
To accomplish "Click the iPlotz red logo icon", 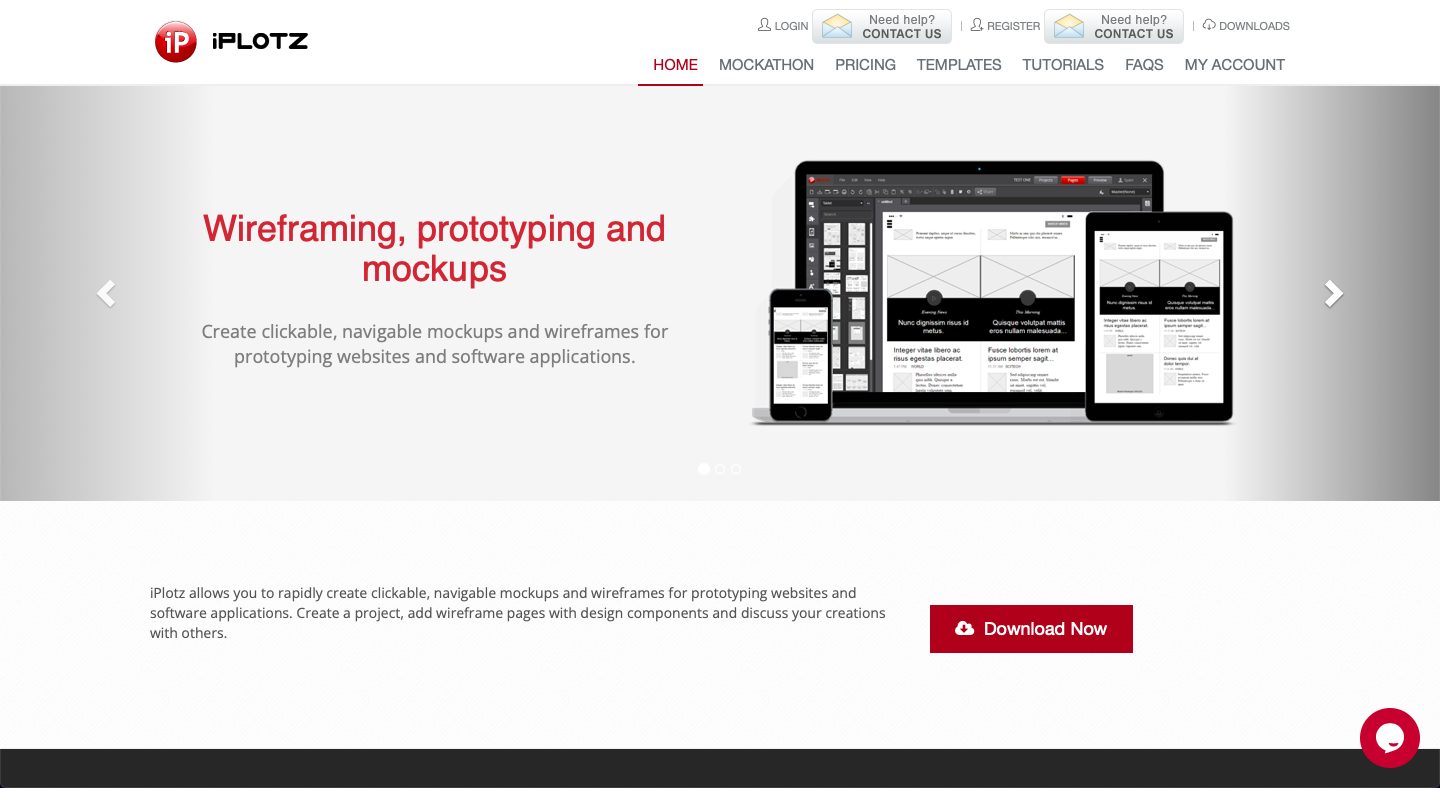I will click(x=176, y=41).
